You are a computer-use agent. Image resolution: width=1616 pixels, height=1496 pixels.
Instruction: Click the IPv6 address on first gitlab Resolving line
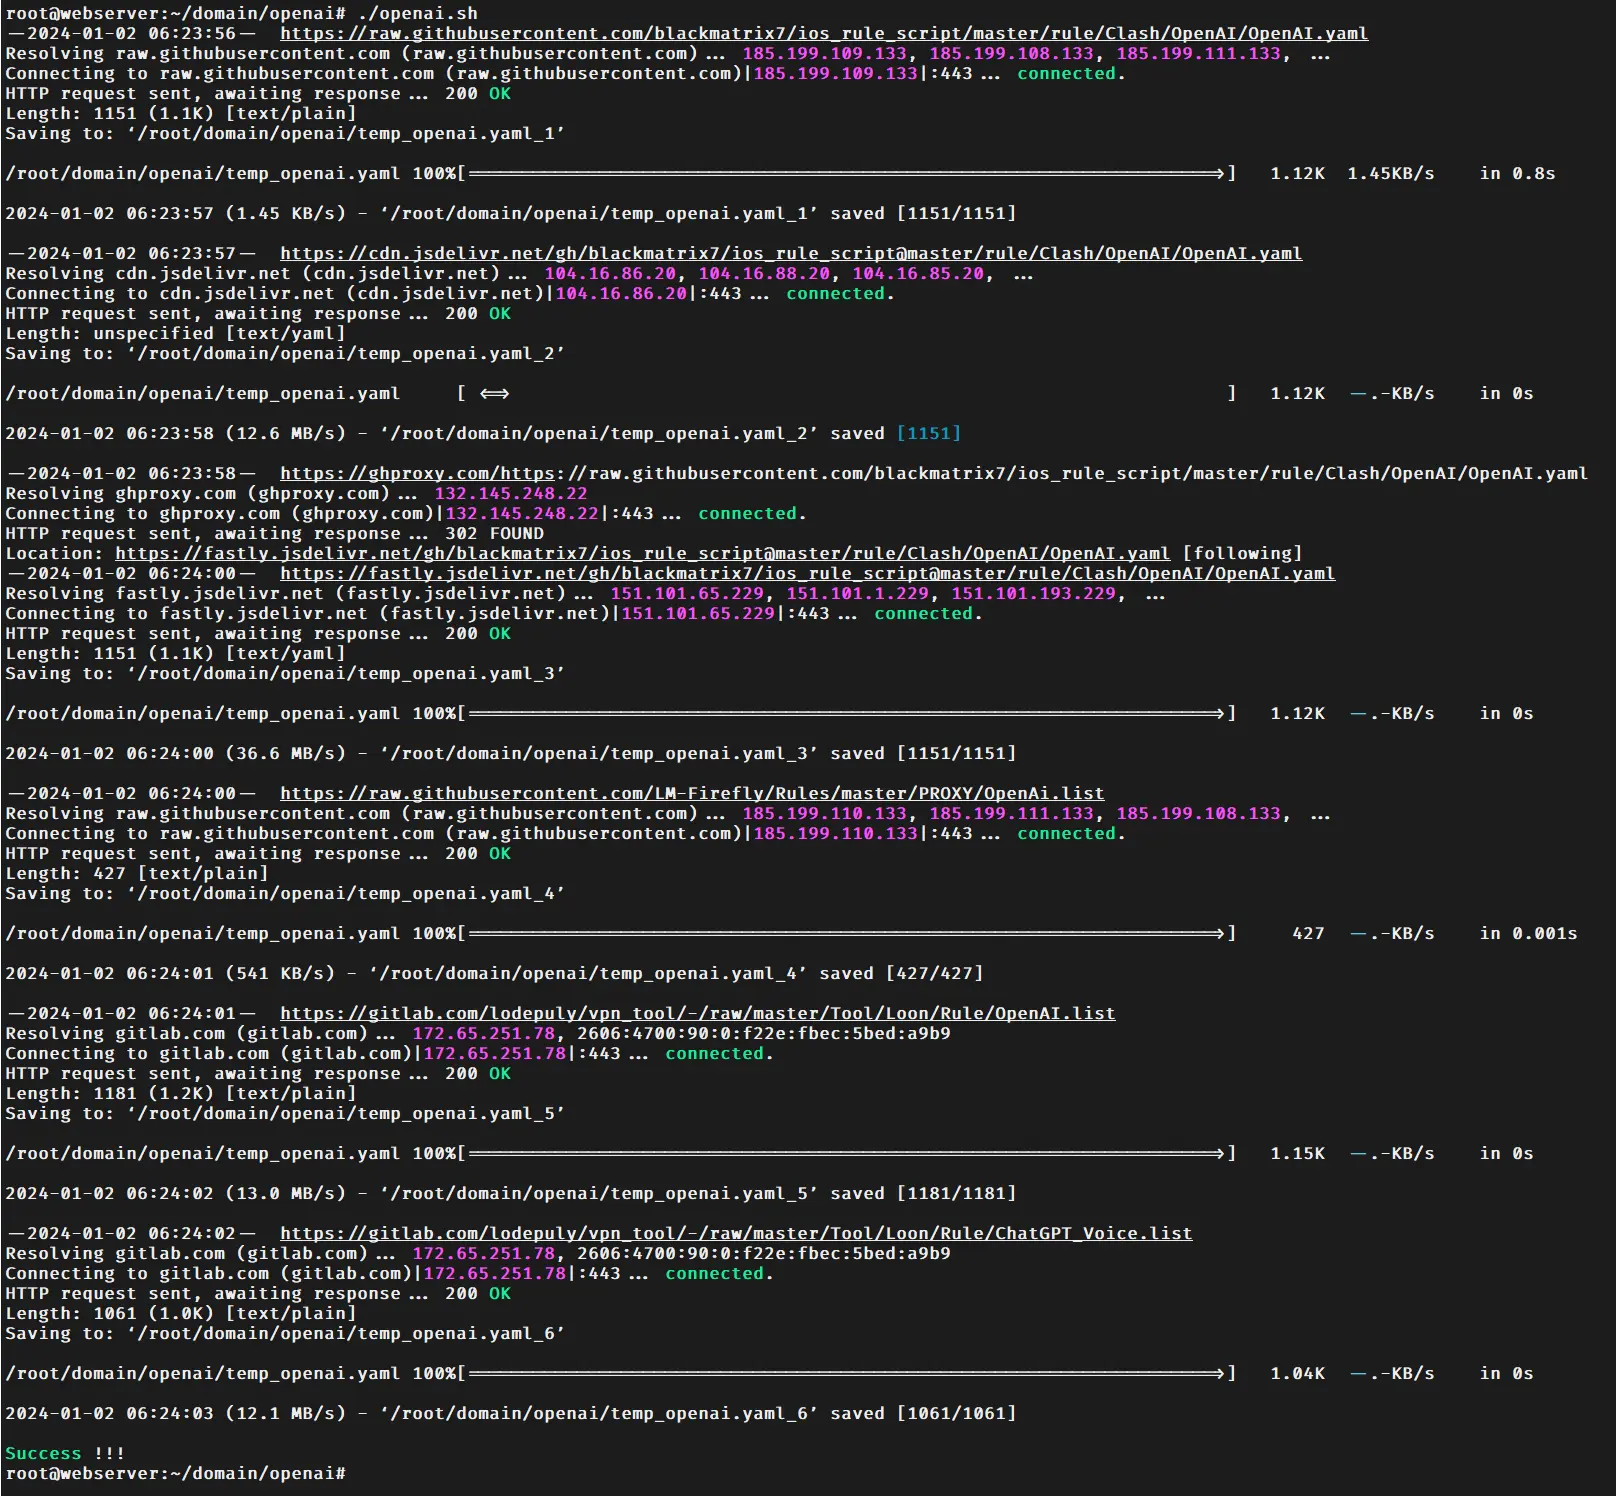point(764,1033)
